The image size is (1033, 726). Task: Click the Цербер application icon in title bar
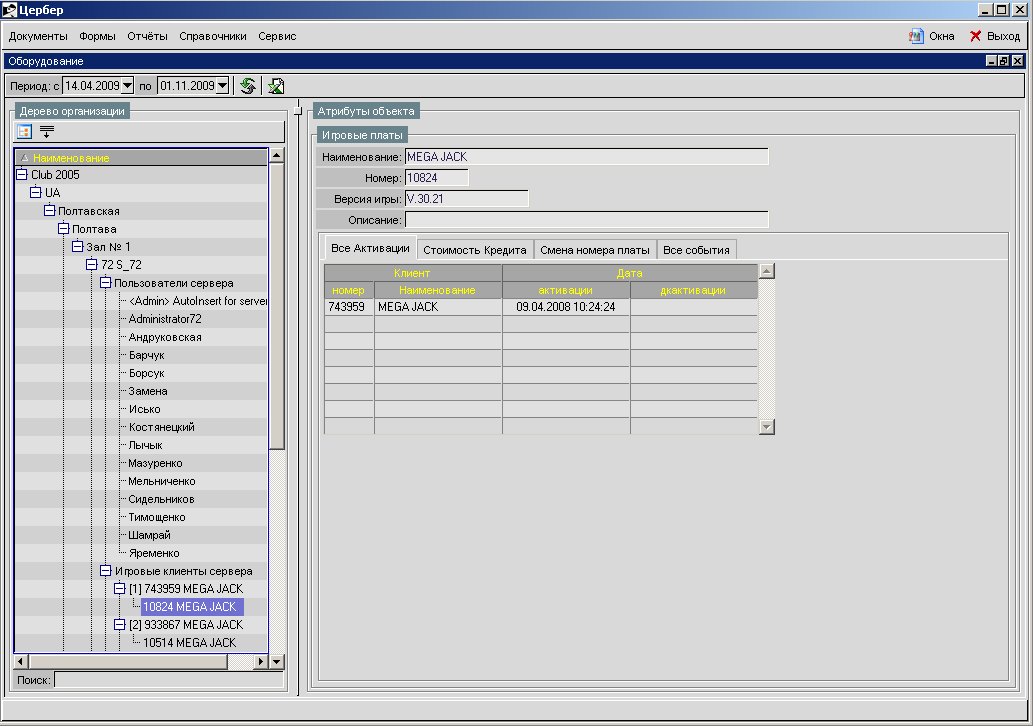(11, 9)
